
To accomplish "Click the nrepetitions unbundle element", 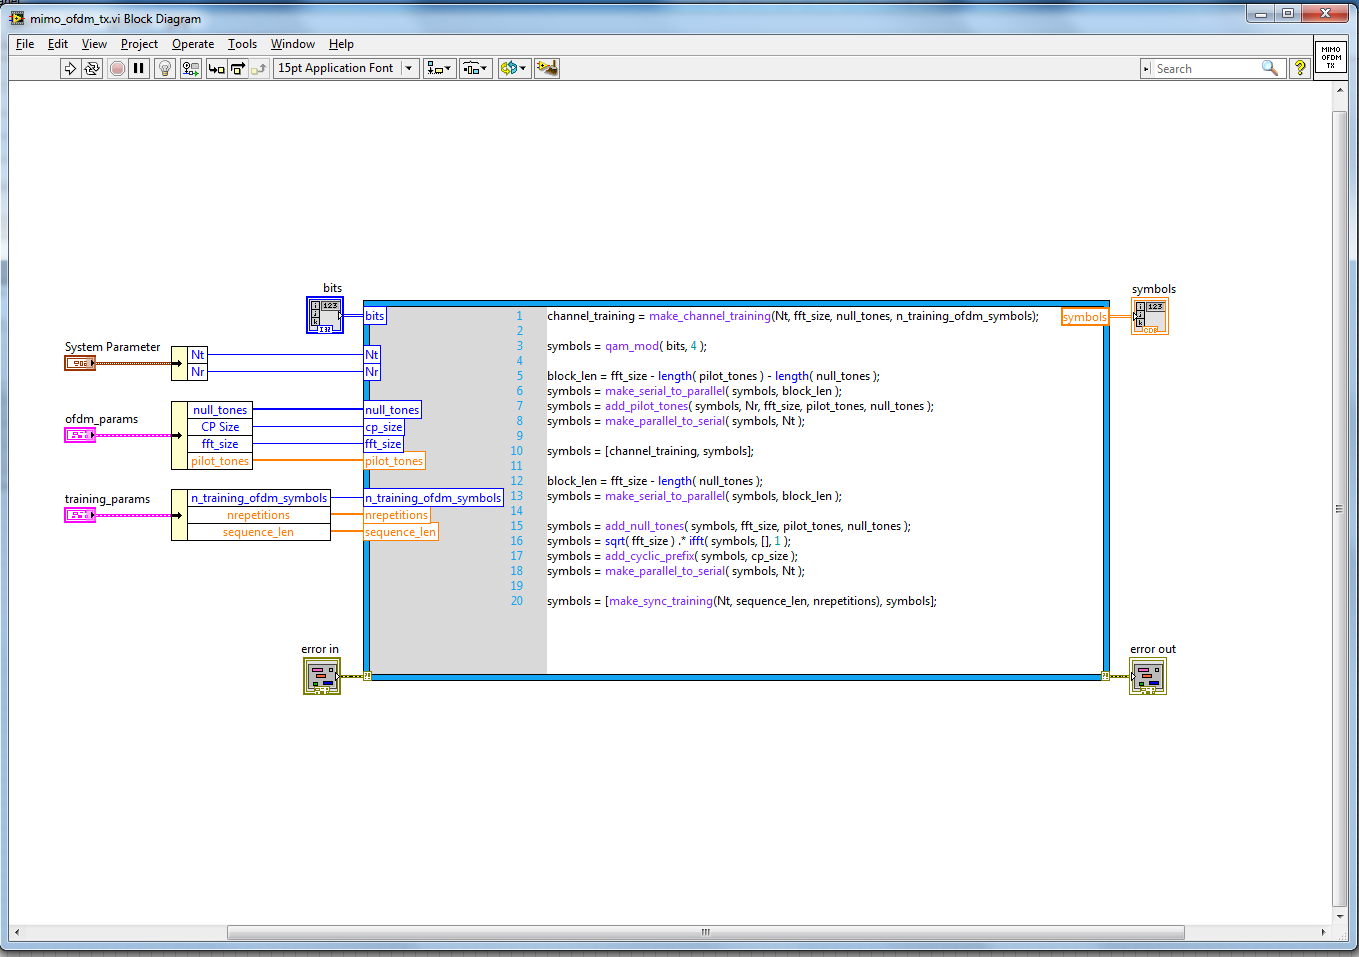I will point(259,515).
